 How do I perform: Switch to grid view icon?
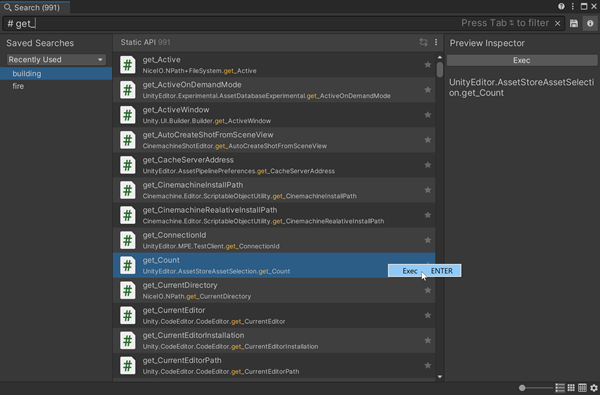pos(571,388)
